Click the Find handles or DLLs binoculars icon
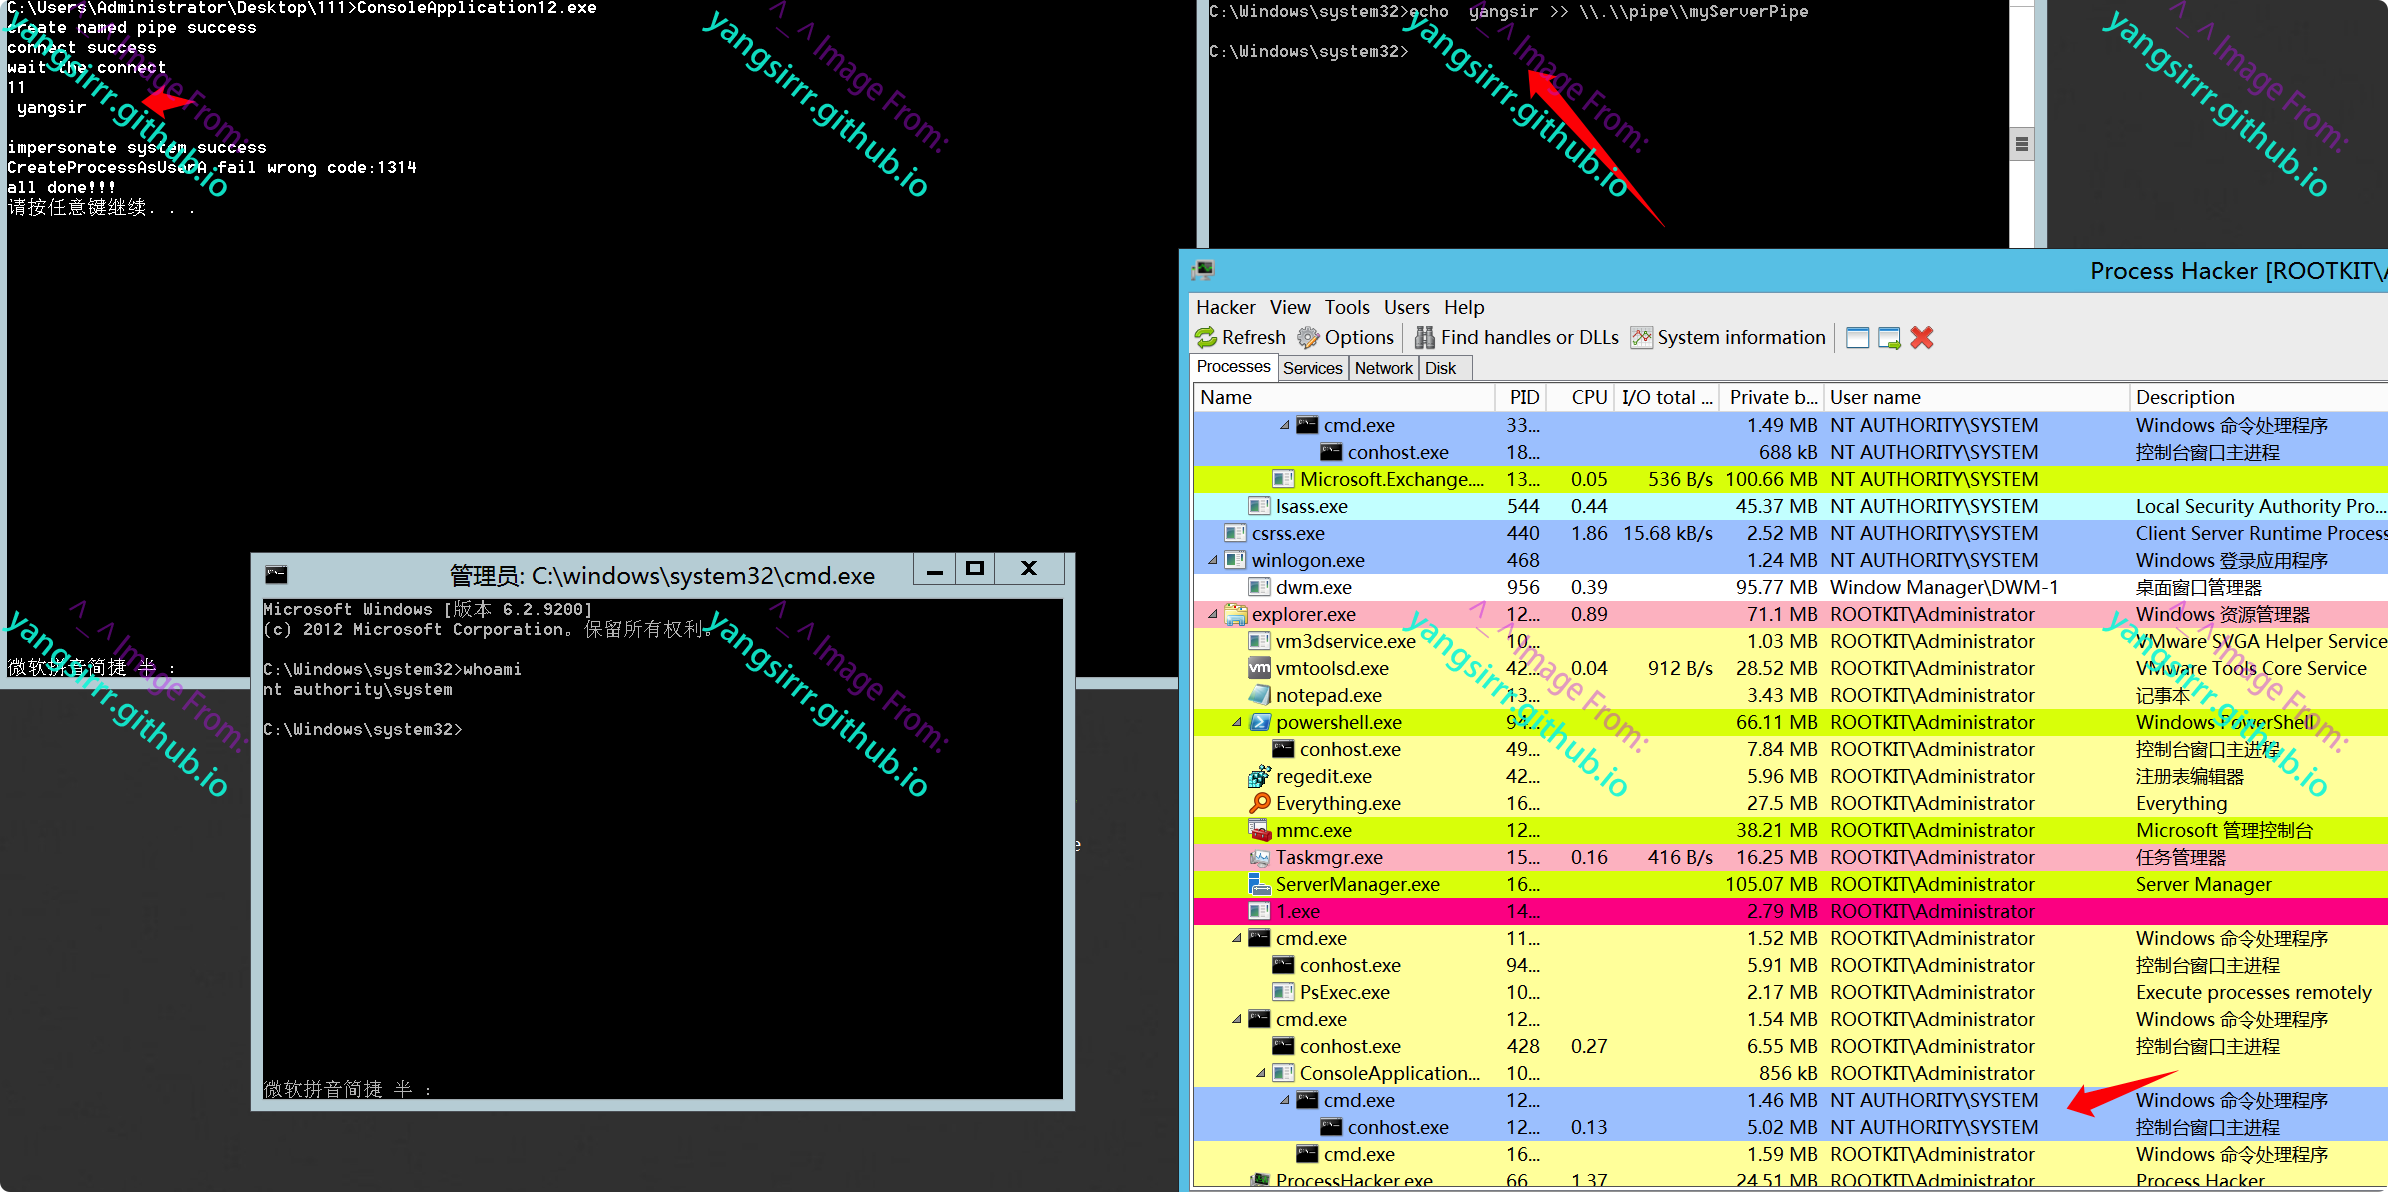The width and height of the screenshot is (2388, 1192). (x=1424, y=338)
